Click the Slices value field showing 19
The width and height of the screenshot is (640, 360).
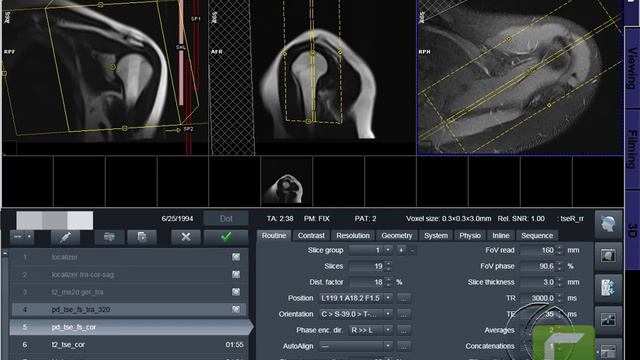point(366,266)
